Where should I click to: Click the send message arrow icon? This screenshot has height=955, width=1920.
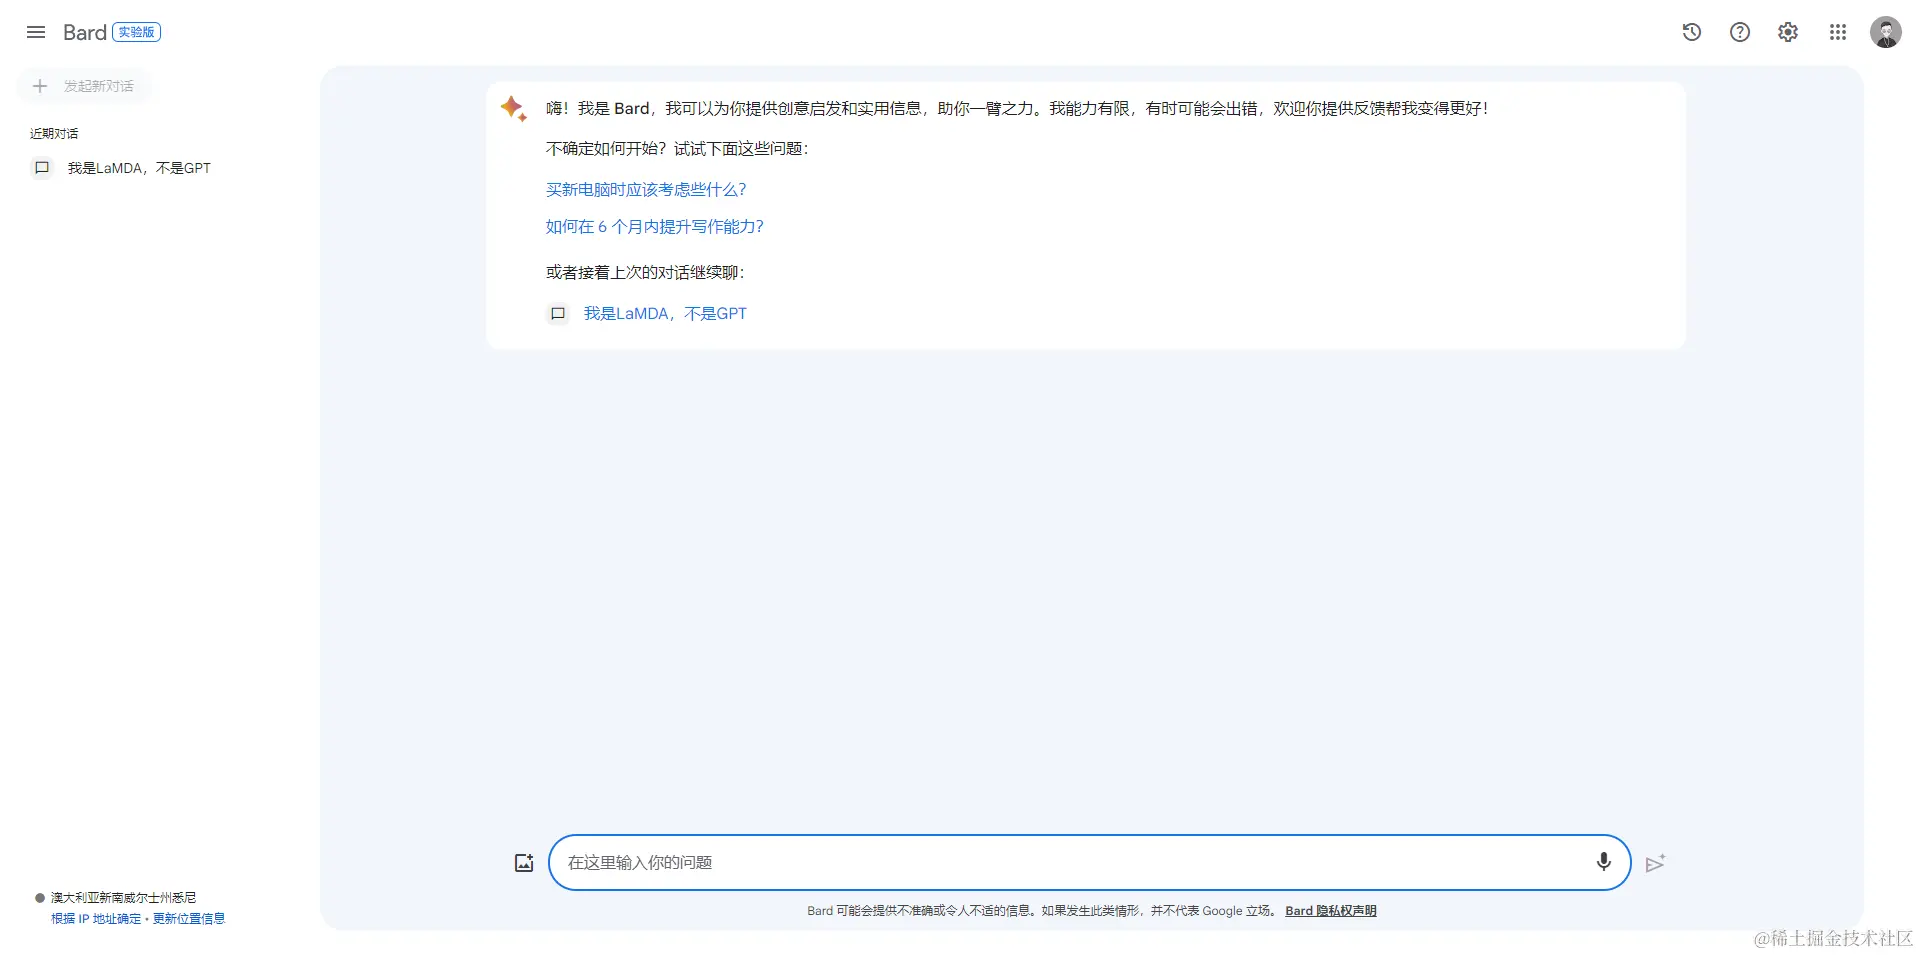coord(1656,863)
